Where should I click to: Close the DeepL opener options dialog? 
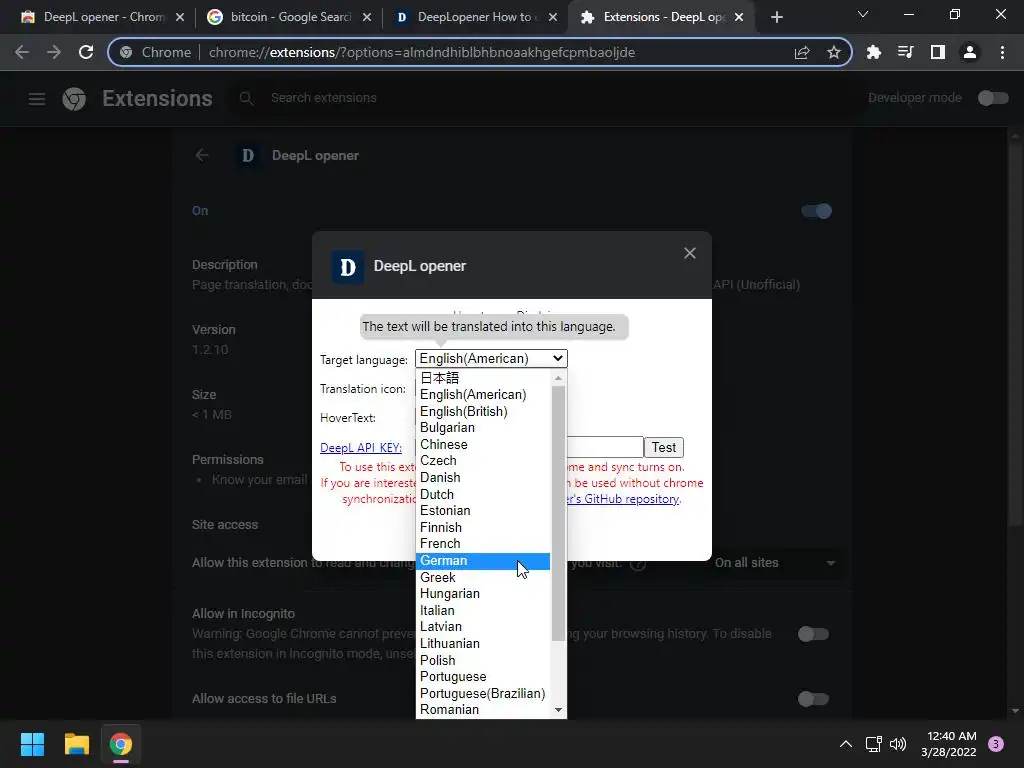coord(690,253)
